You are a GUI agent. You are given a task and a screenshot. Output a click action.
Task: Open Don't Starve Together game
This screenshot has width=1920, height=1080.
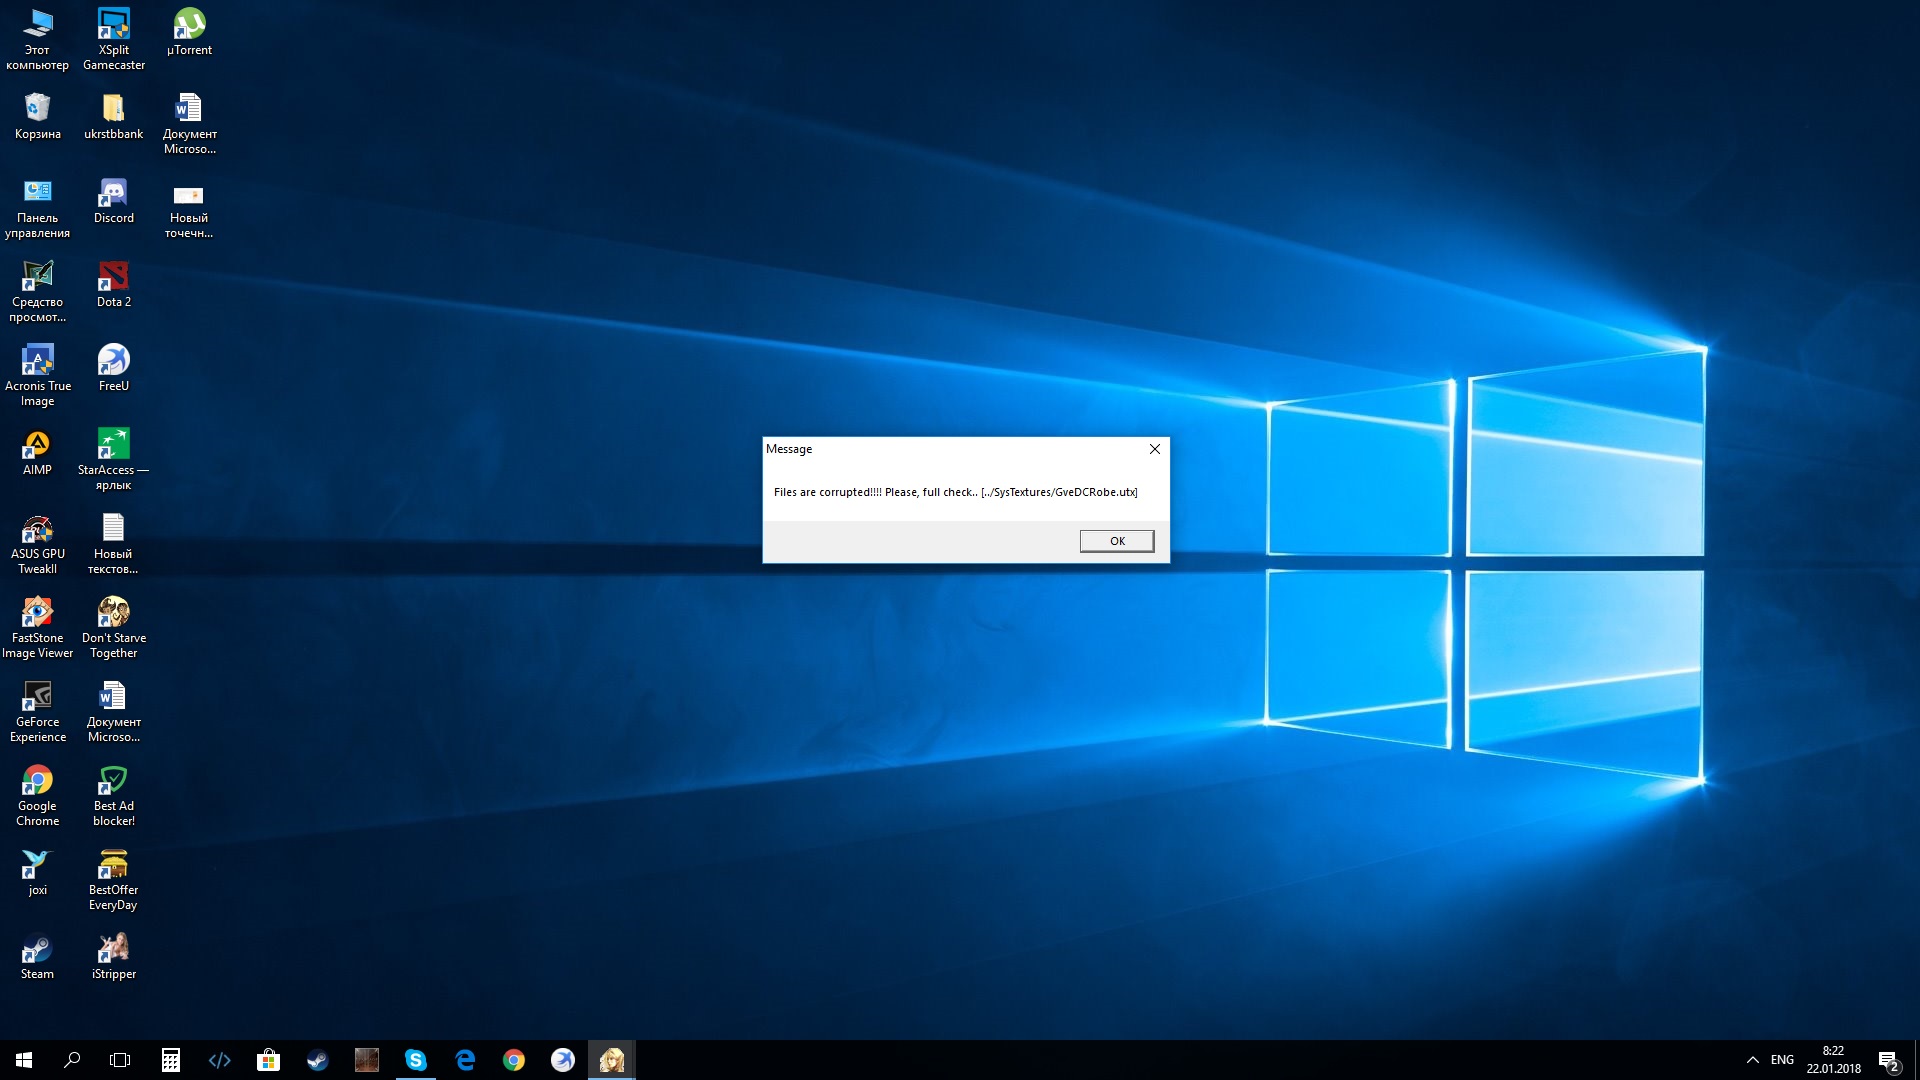coord(112,611)
